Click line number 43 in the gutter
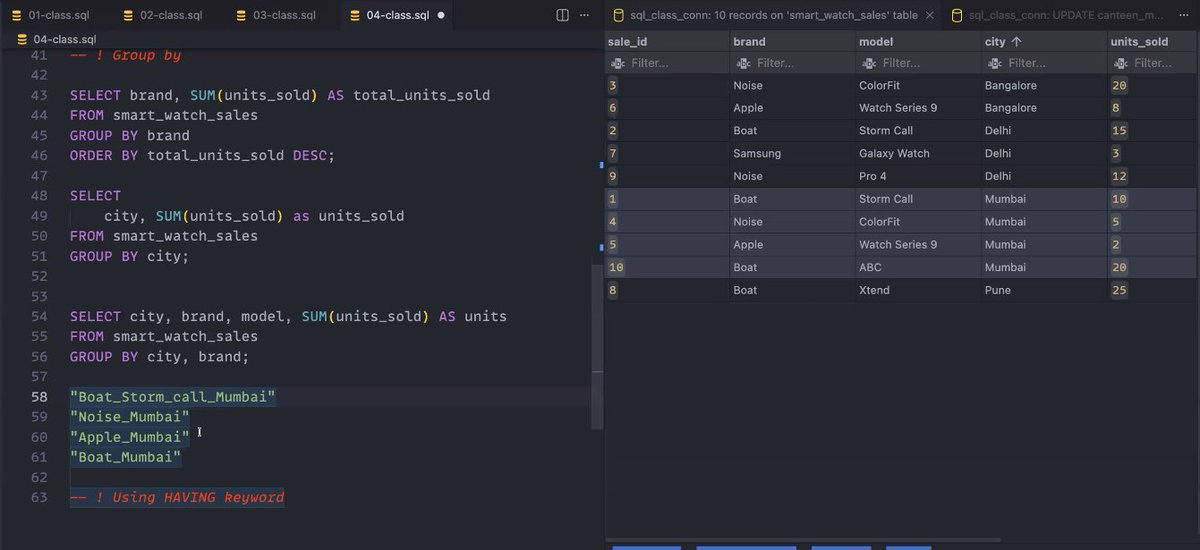 (x=39, y=95)
